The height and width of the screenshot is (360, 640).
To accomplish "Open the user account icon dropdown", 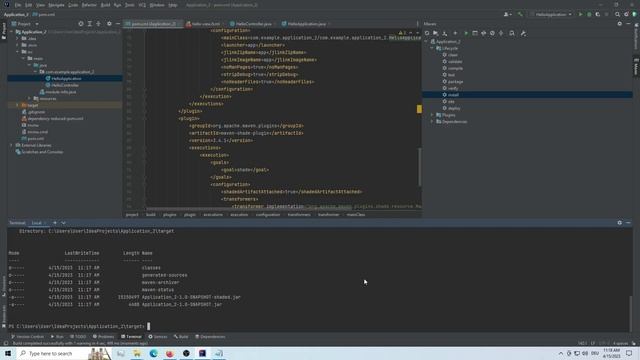I will 508,14.
